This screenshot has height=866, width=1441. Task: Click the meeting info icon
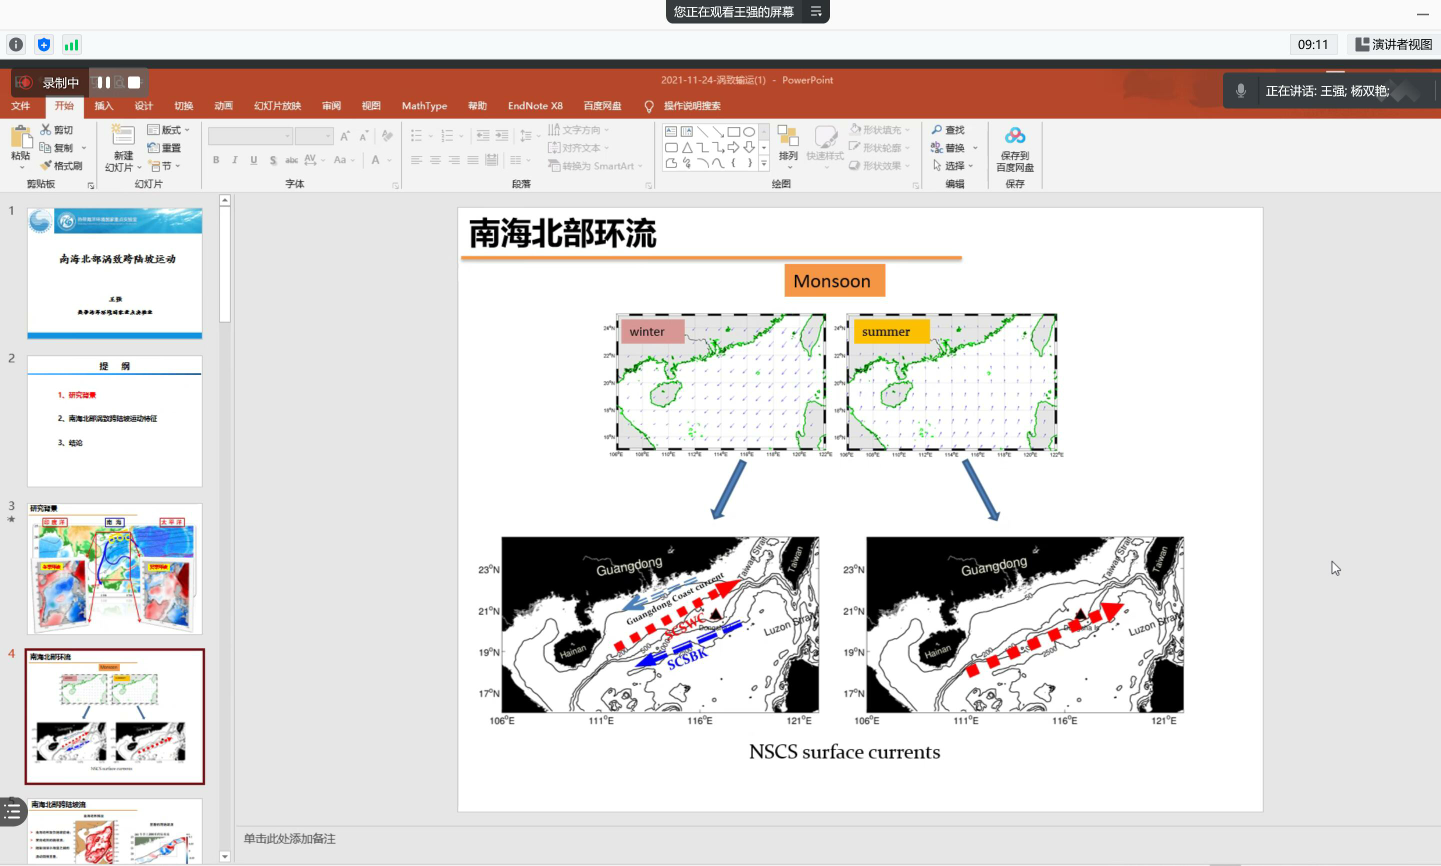point(16,45)
